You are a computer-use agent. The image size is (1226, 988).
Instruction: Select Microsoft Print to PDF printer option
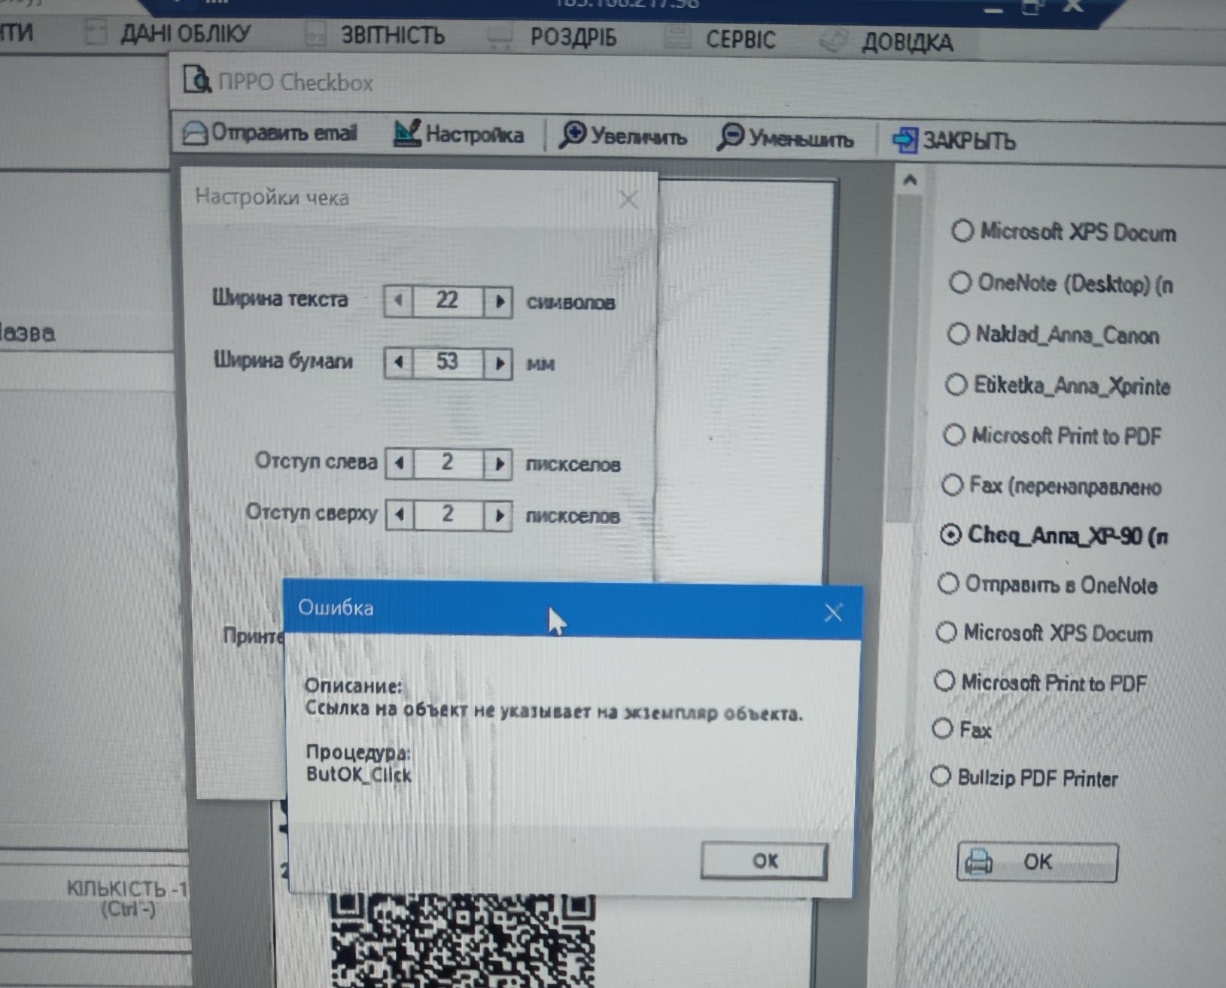tap(954, 435)
